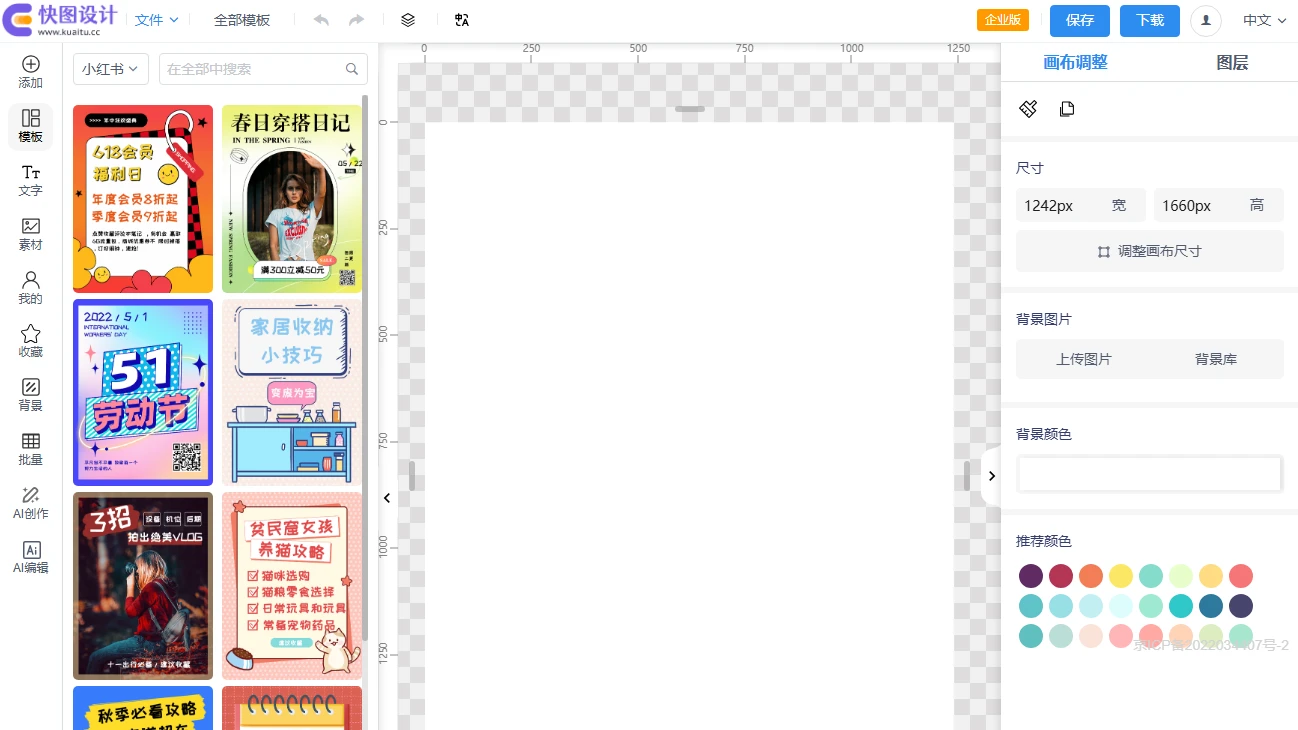Screen dimensions: 1298x730
Task: Open the 批量 (Batch) sidebar tool
Action: point(30,449)
